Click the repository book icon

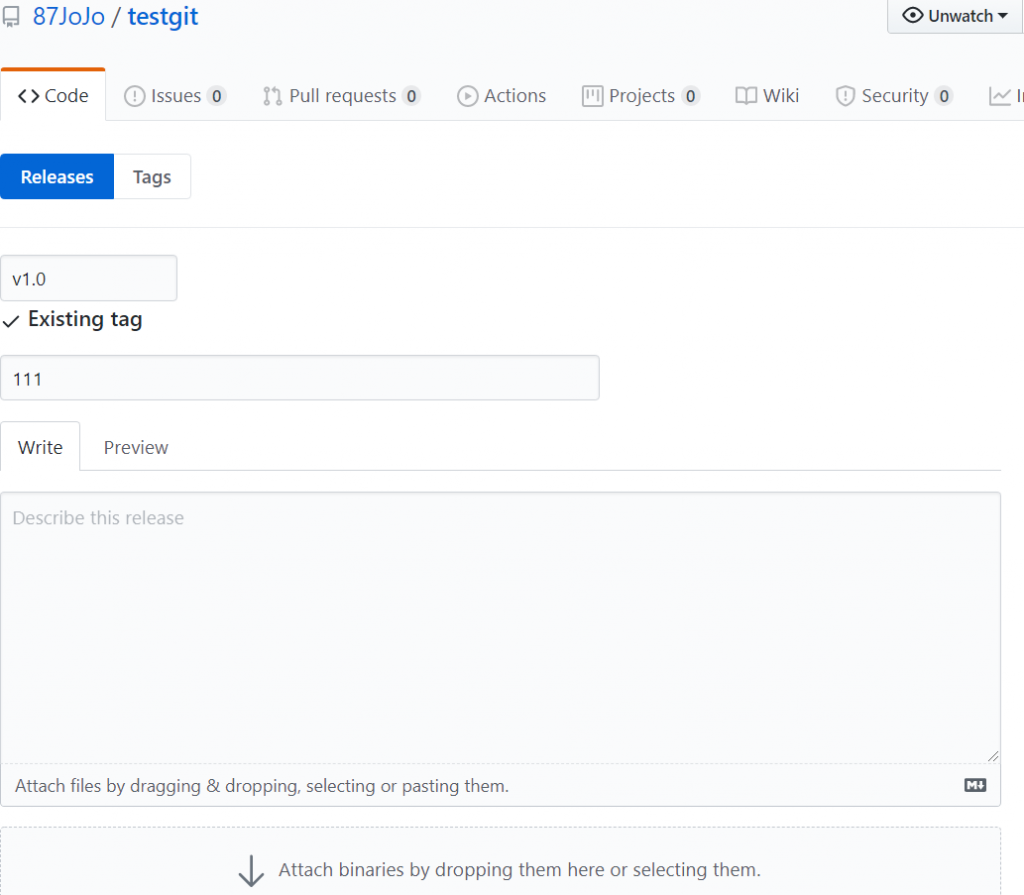pos(11,17)
